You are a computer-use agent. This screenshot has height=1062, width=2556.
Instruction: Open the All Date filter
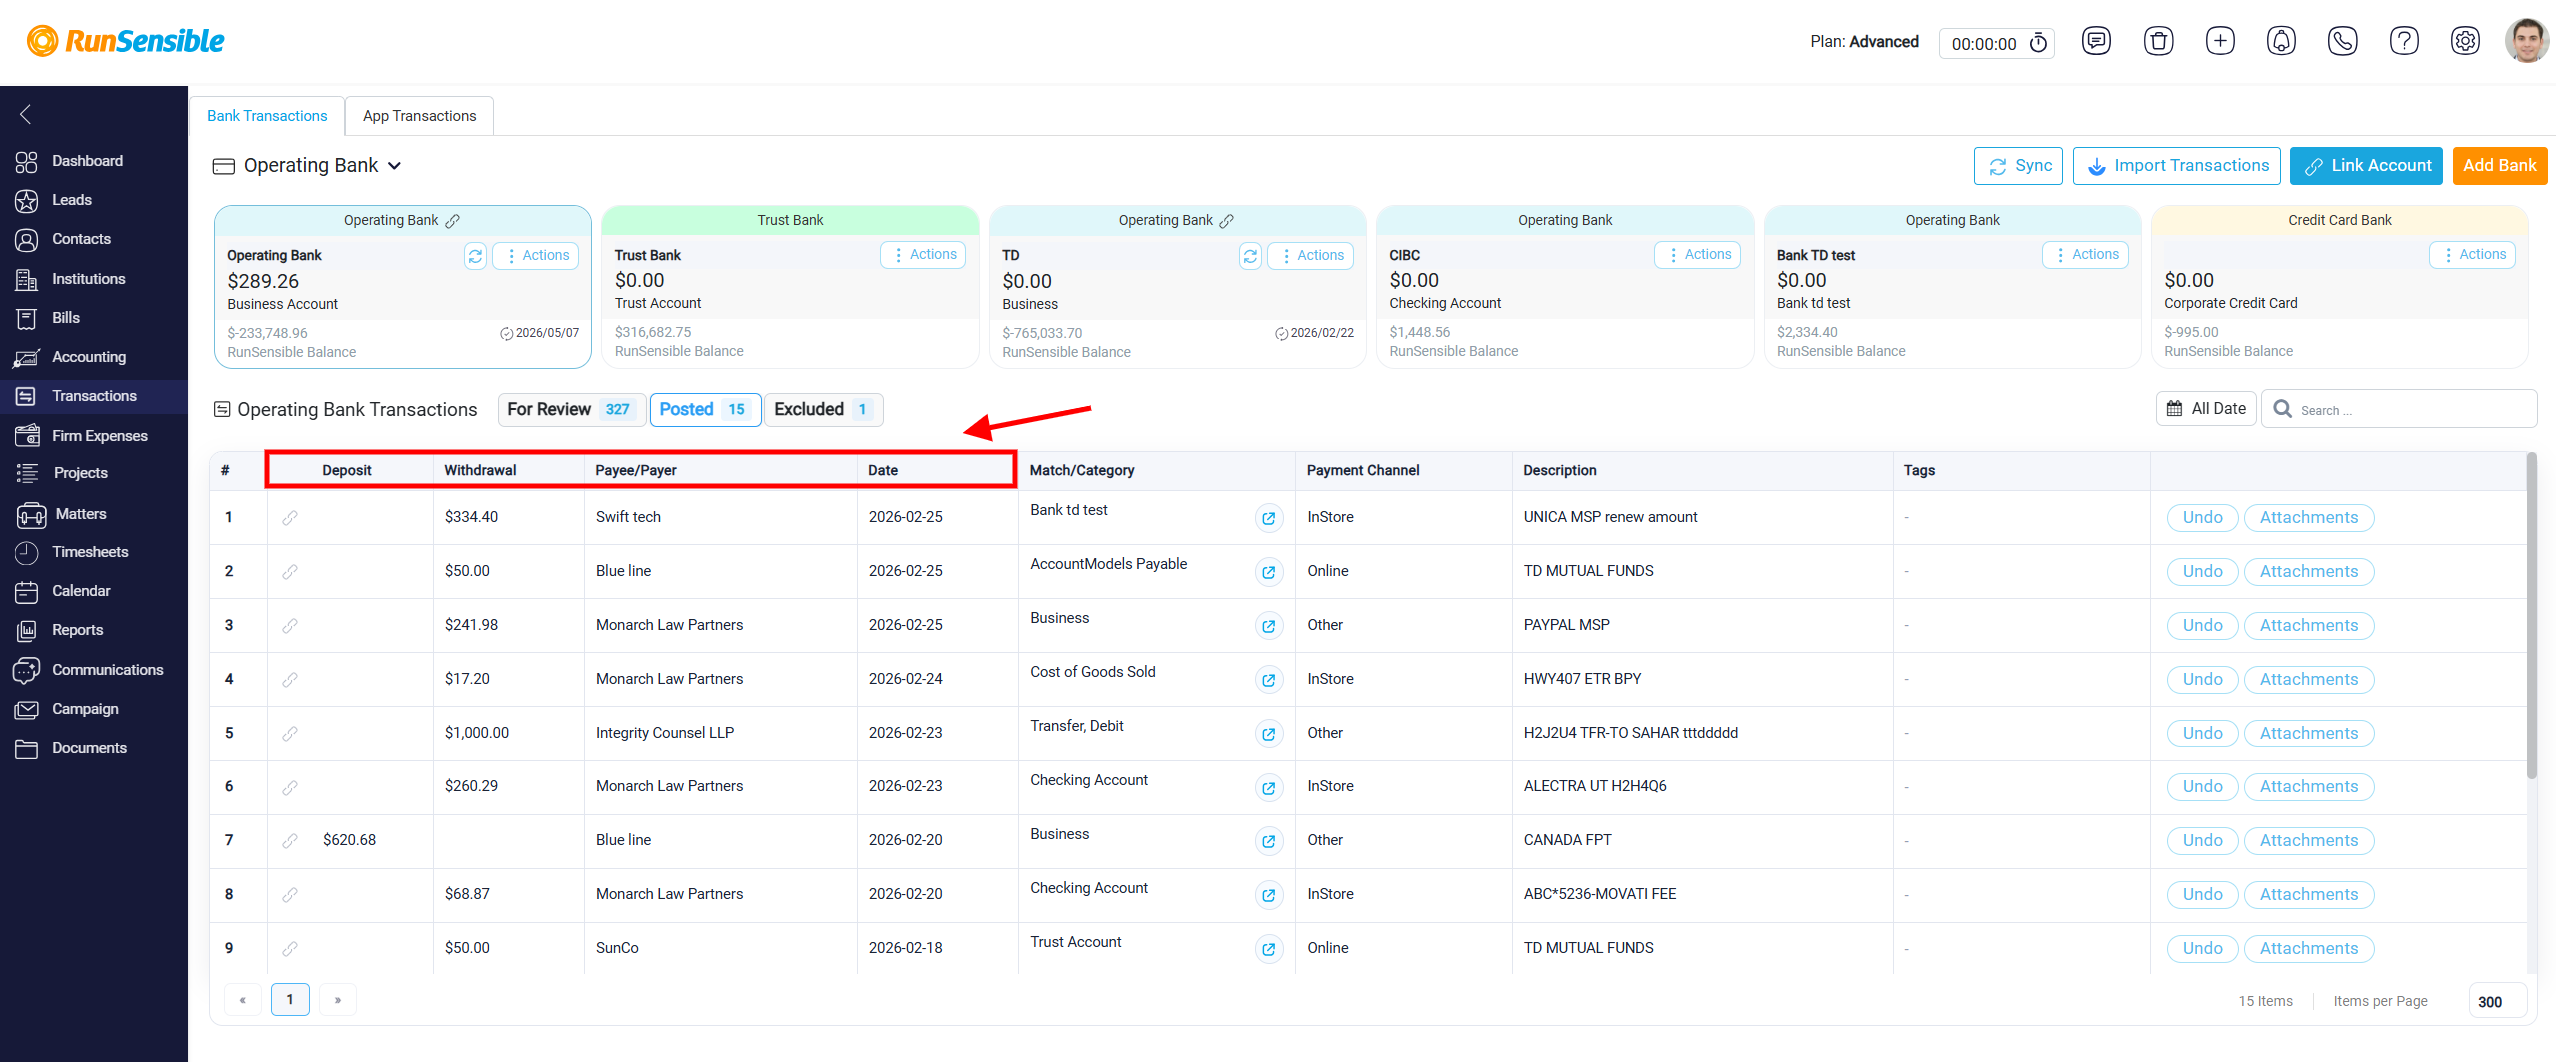pyautogui.click(x=2206, y=409)
